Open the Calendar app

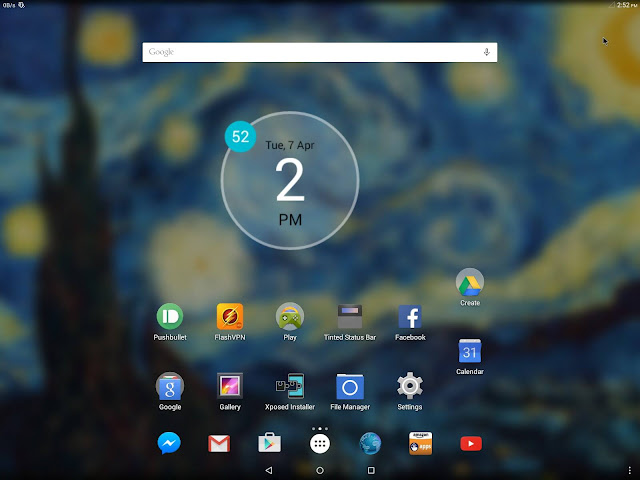coord(470,351)
